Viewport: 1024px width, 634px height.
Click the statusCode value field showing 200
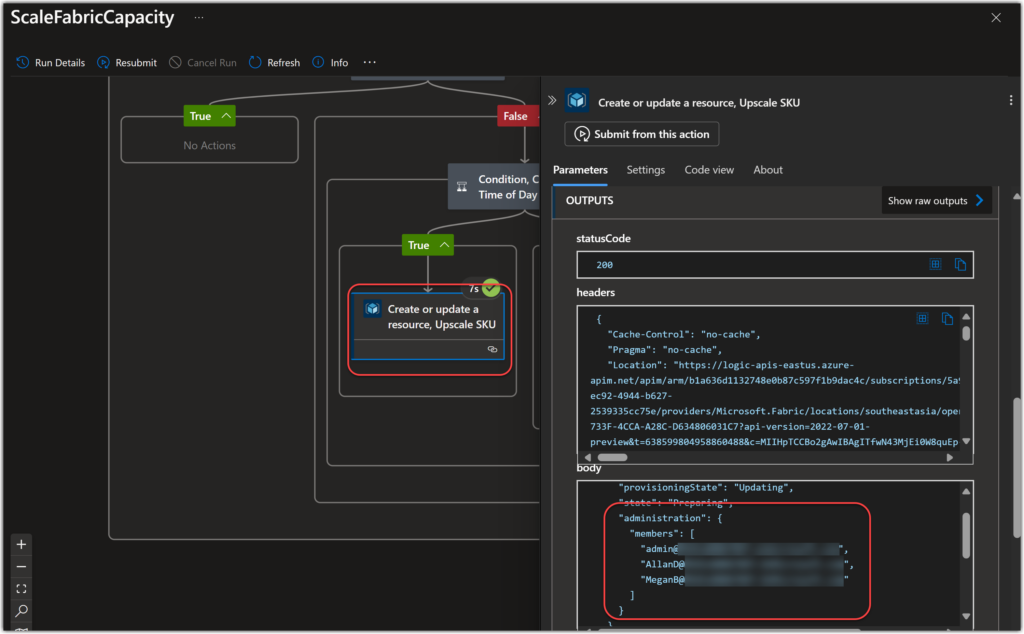click(775, 264)
